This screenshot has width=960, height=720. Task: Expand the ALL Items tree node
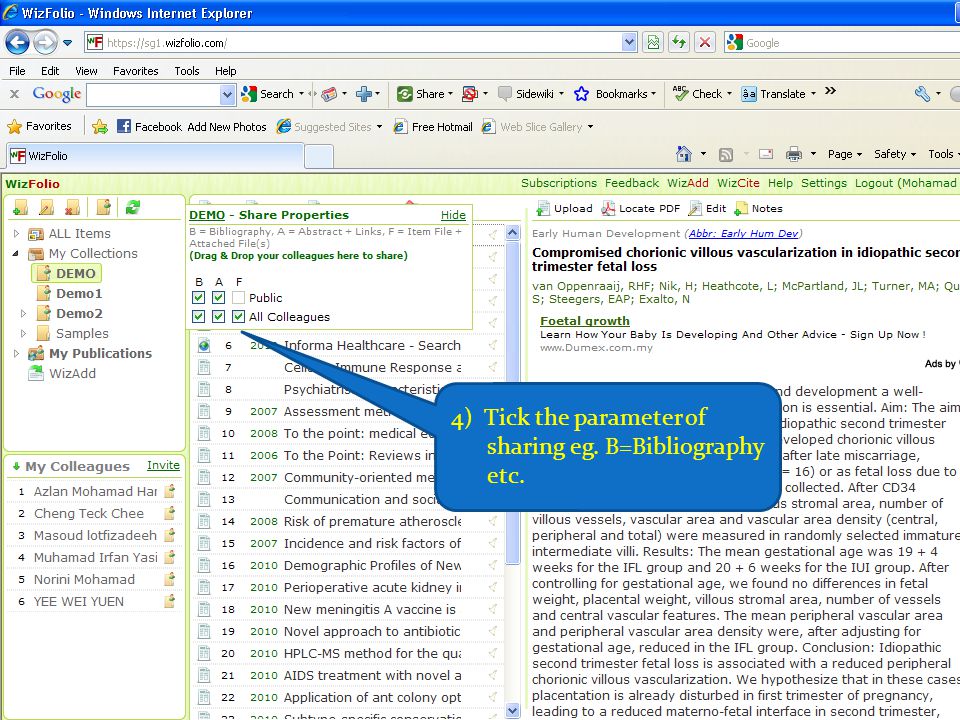click(17, 233)
